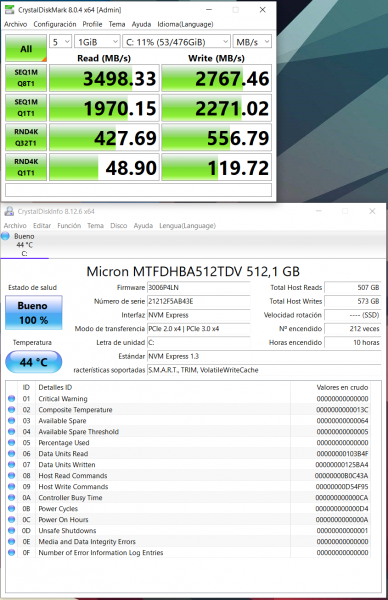This screenshot has width=388, height=600.
Task: Click the Valores en crudo column header
Action: coord(342,387)
